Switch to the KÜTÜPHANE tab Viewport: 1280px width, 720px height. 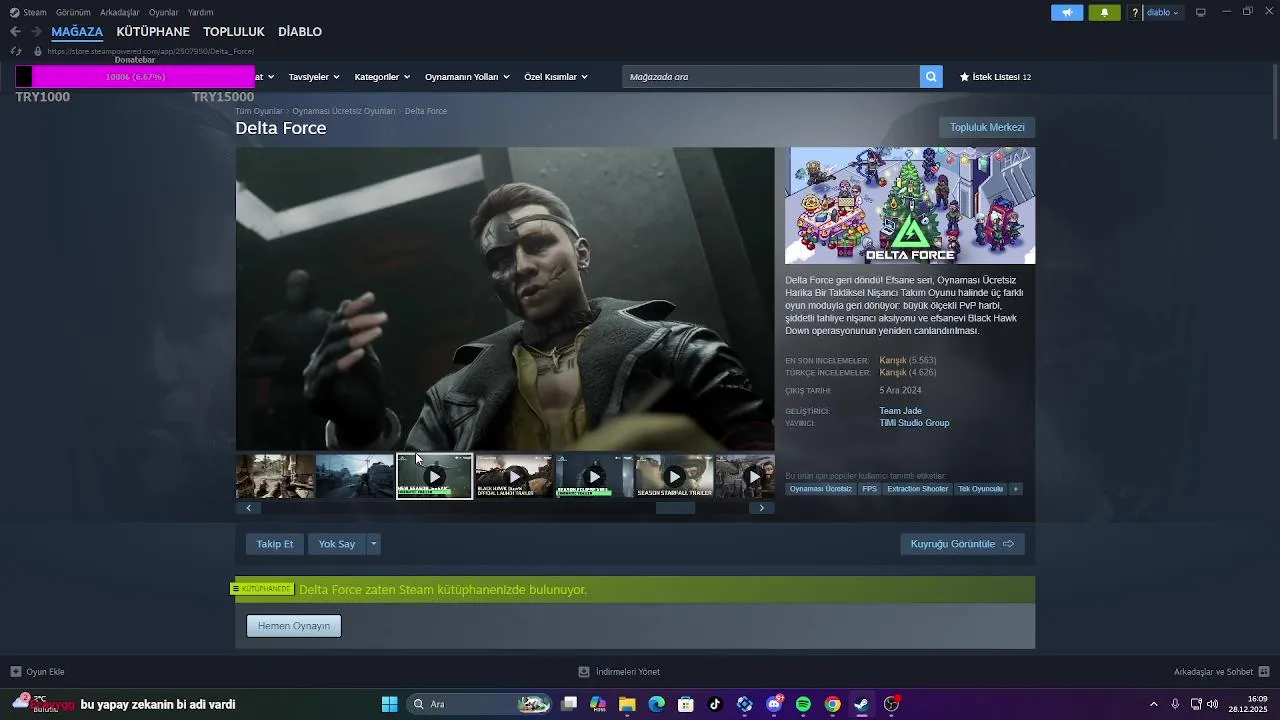pyautogui.click(x=153, y=32)
